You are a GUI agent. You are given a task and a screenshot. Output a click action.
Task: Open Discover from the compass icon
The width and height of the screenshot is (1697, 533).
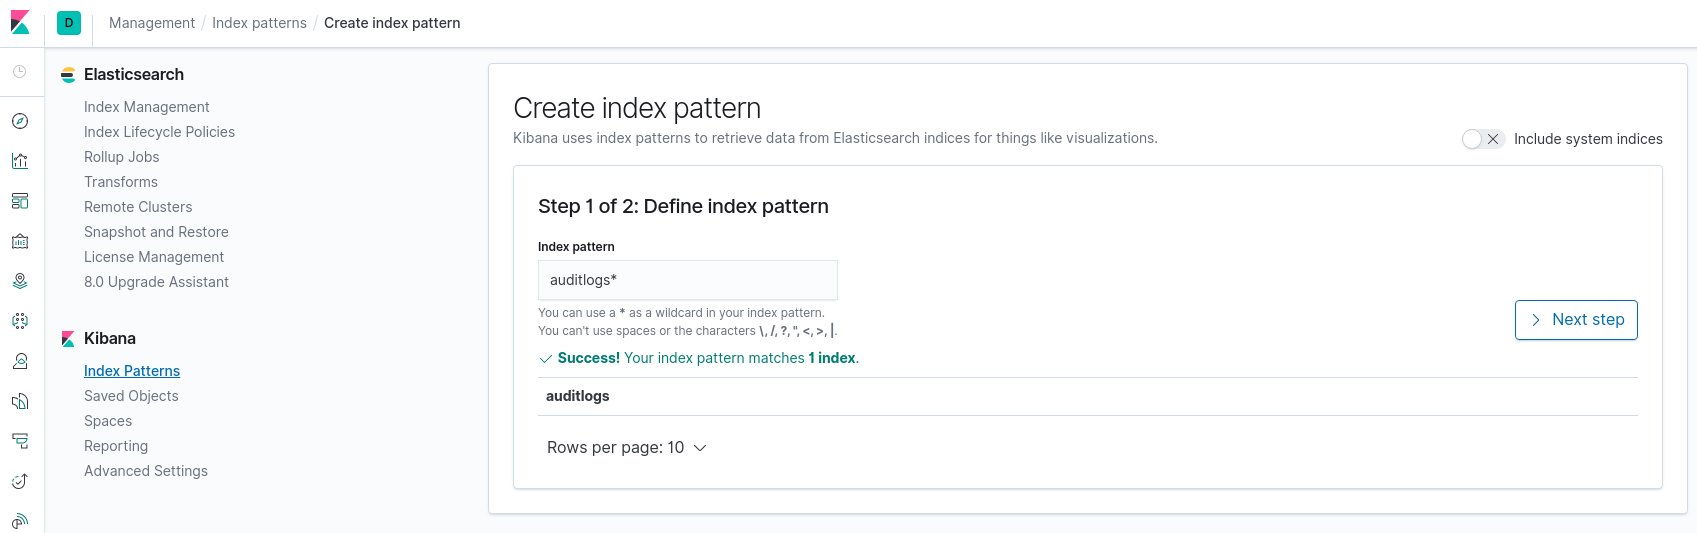tap(20, 121)
